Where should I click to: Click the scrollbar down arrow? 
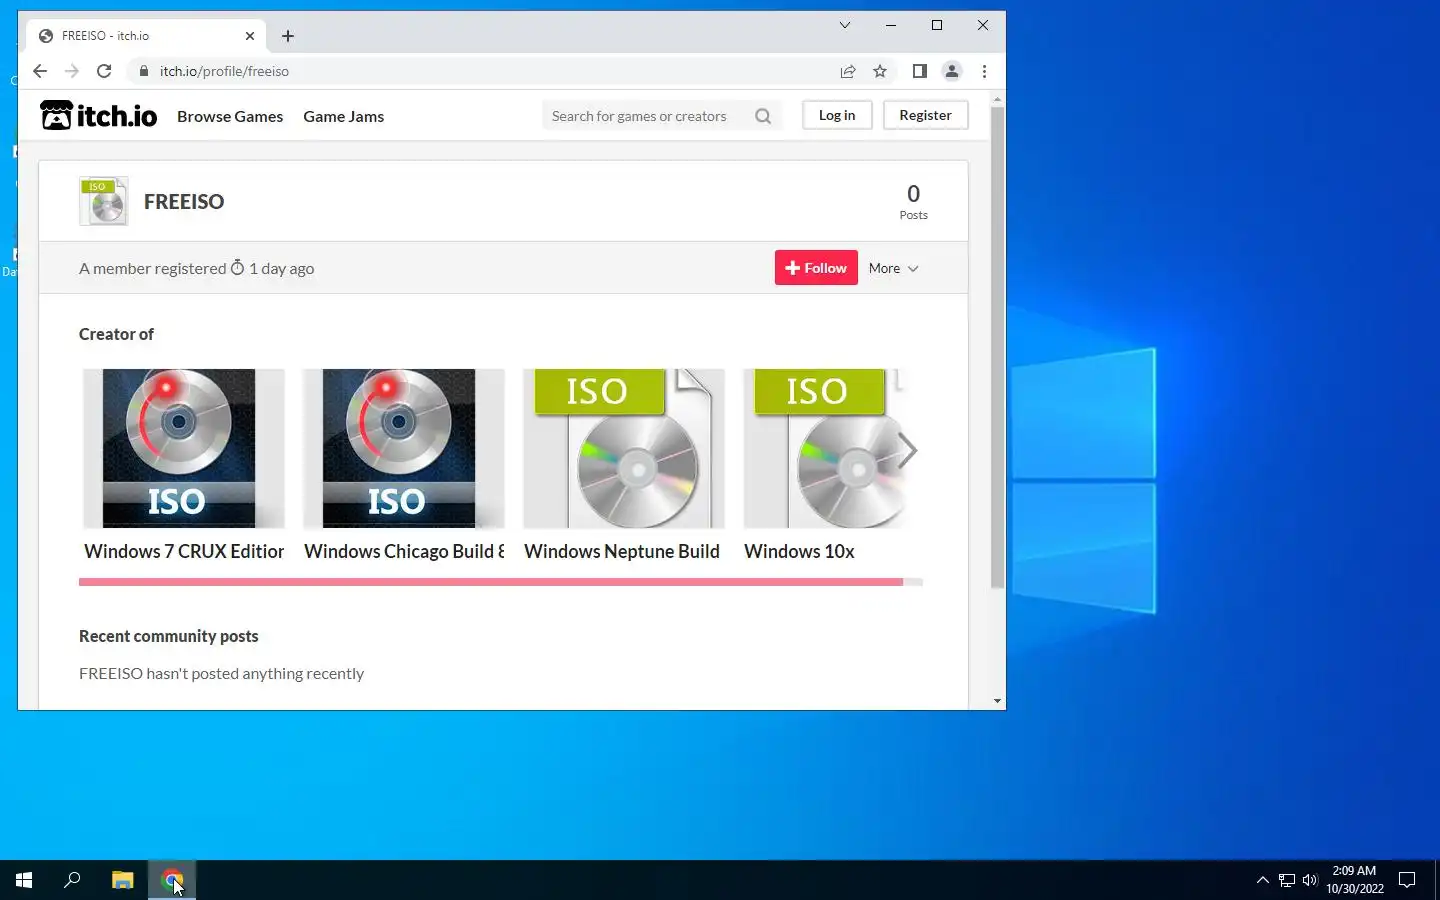tap(997, 701)
